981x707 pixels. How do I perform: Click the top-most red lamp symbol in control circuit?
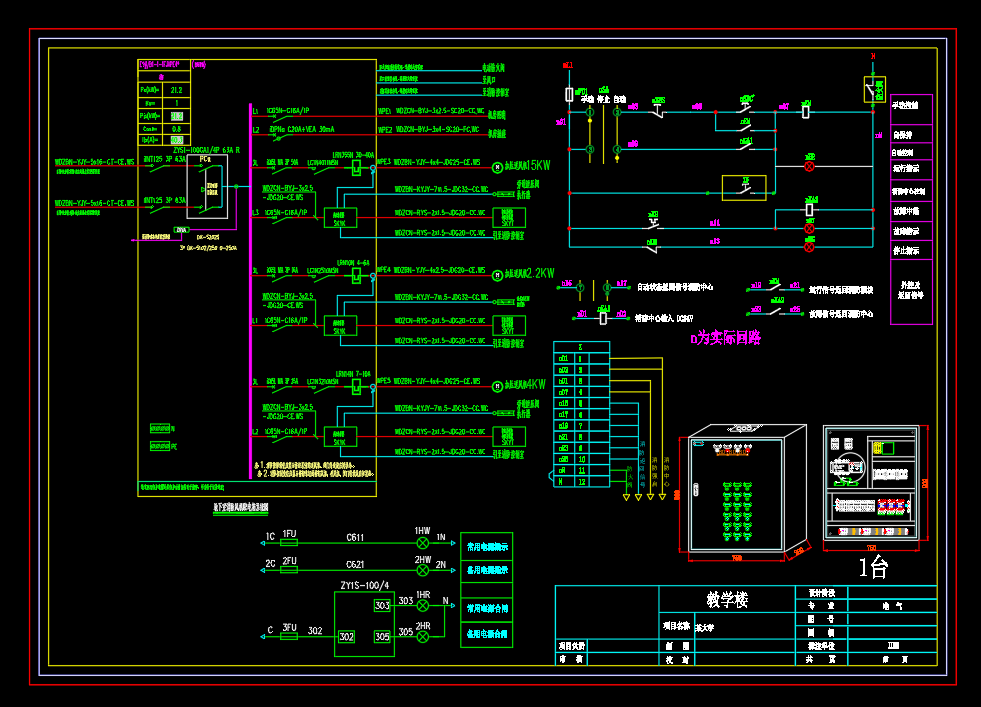tap(810, 166)
